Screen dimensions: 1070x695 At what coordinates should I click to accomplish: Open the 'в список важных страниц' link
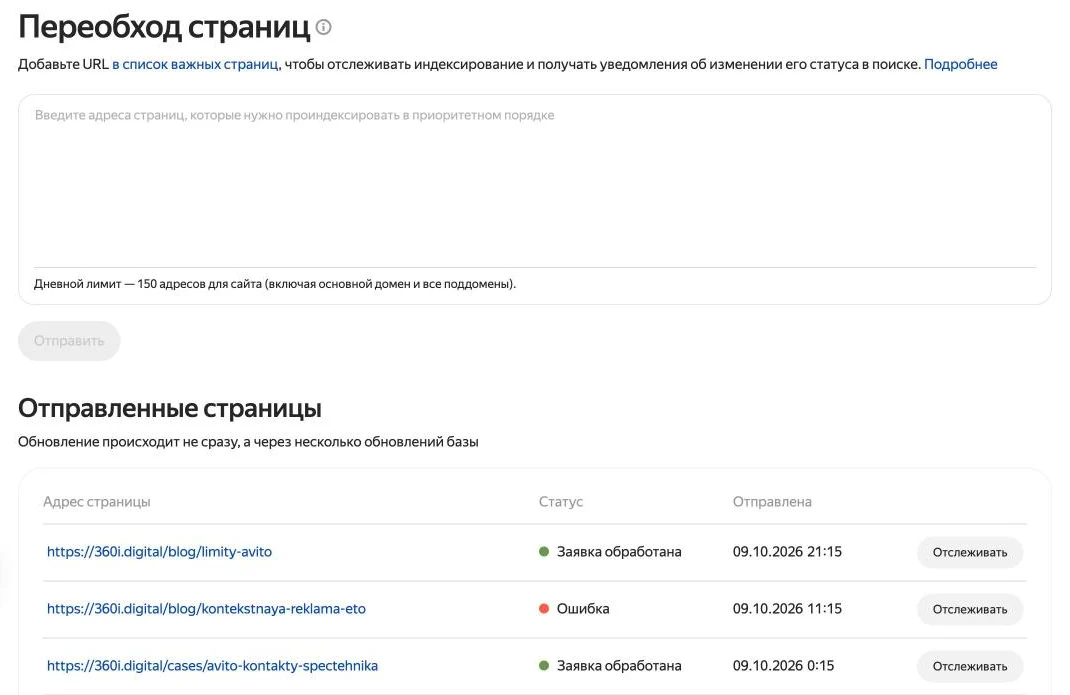[x=195, y=64]
